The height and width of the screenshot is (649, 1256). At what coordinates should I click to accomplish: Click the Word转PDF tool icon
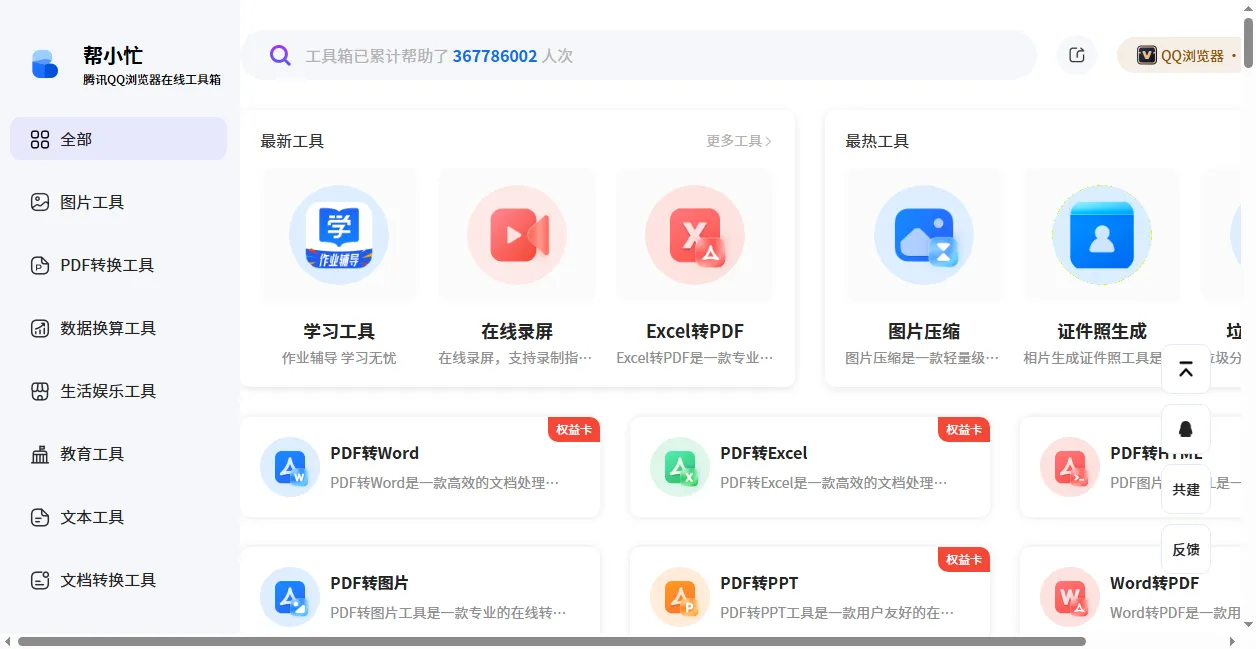coord(1069,596)
